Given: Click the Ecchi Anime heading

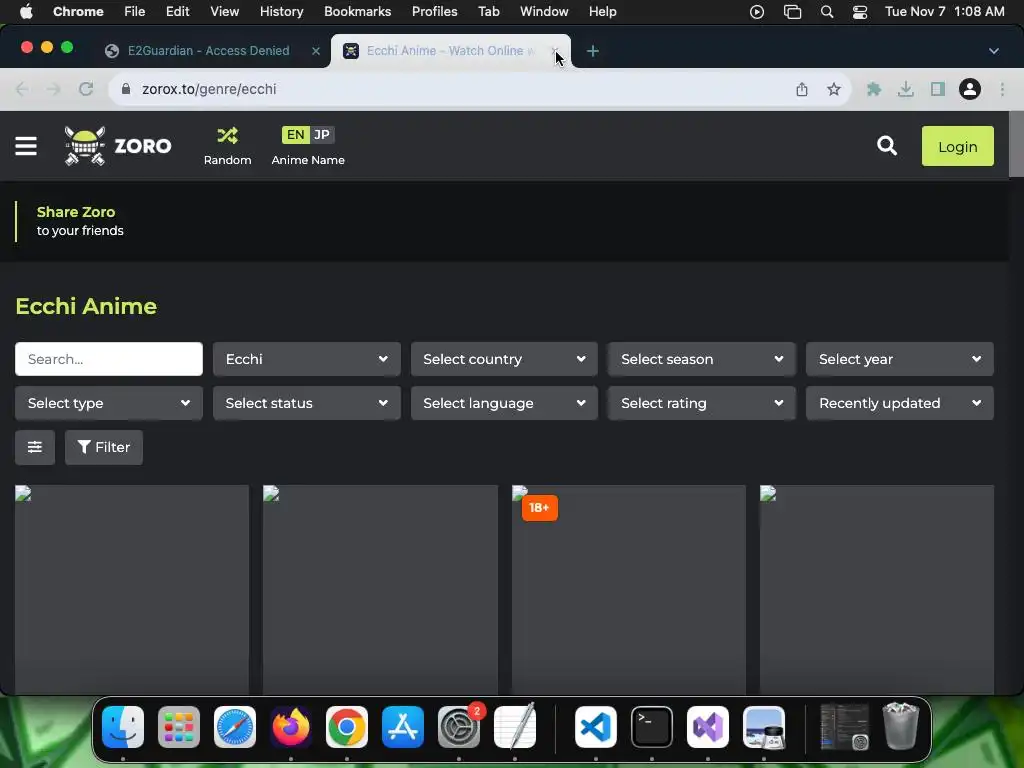Looking at the screenshot, I should pyautogui.click(x=86, y=306).
